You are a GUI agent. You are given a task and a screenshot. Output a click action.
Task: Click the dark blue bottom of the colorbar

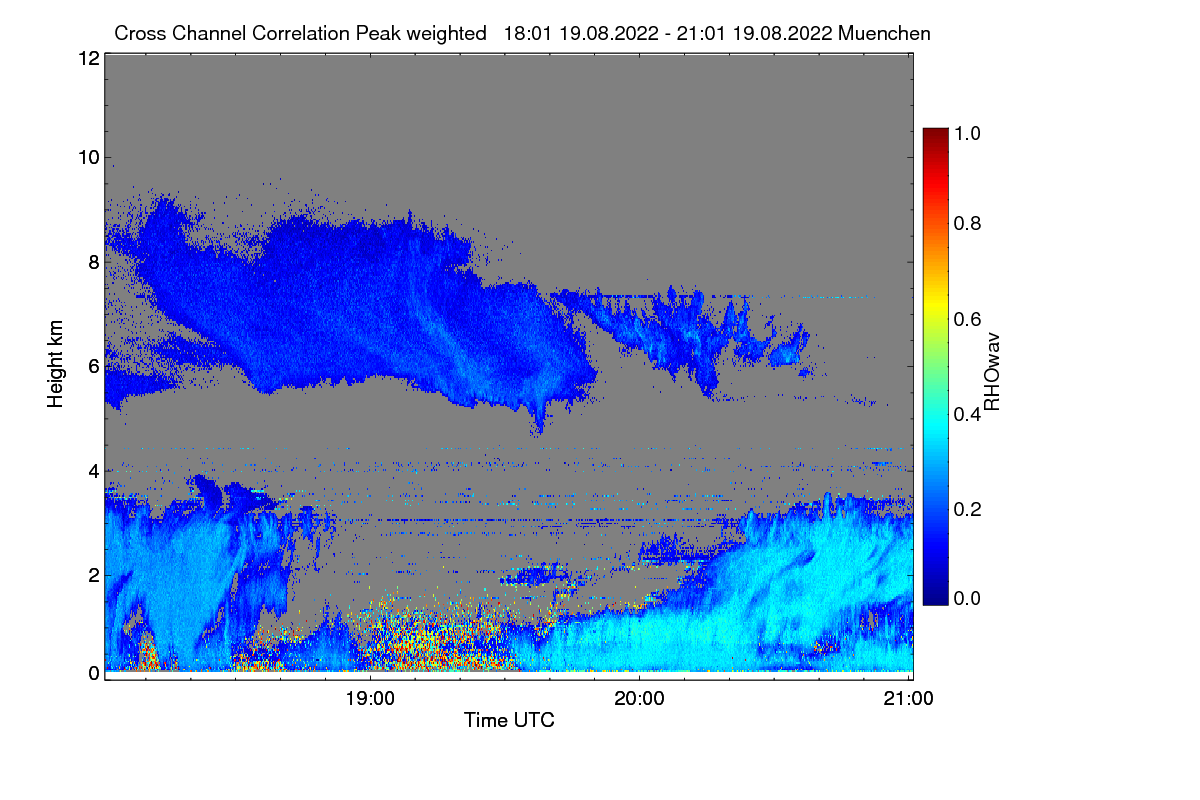point(935,596)
